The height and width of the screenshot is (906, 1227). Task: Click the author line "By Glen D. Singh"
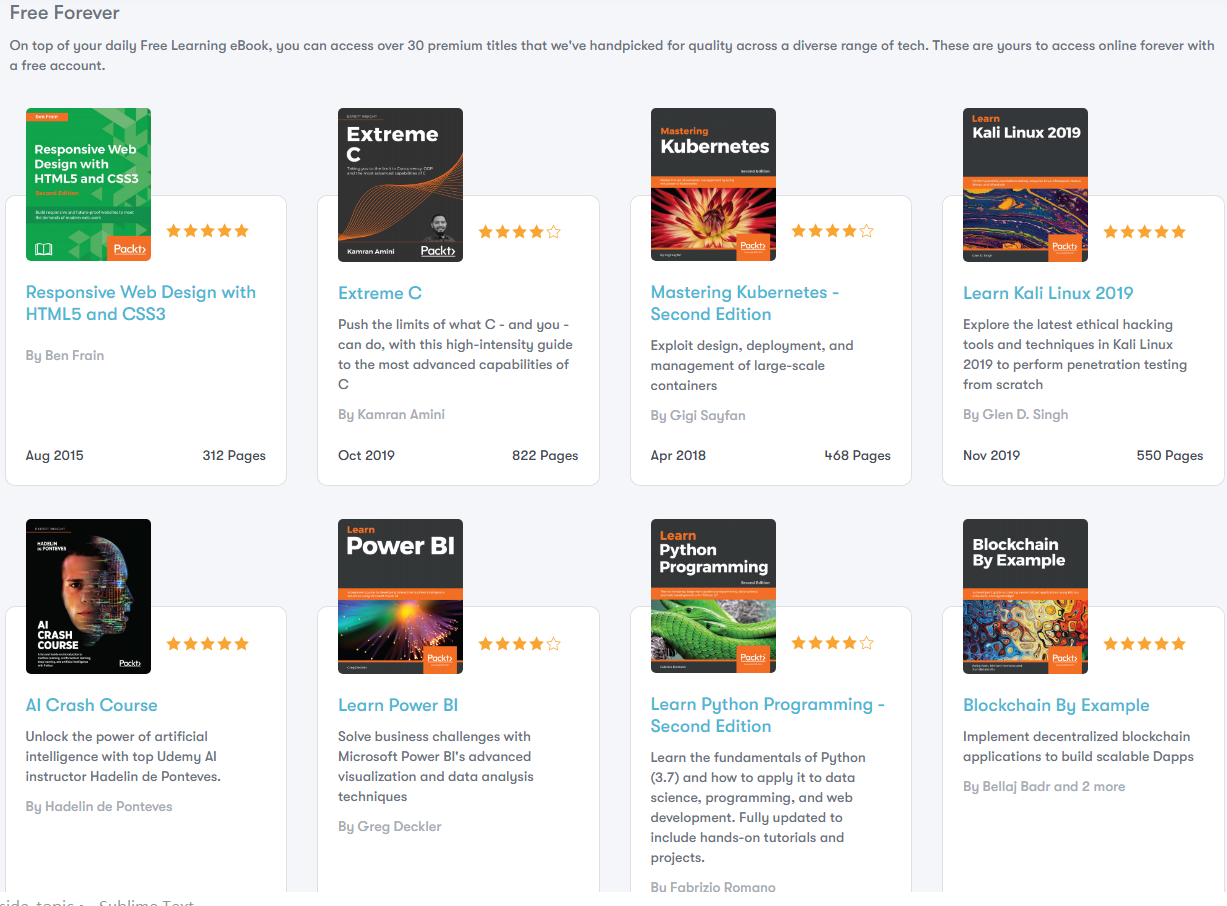[1016, 414]
